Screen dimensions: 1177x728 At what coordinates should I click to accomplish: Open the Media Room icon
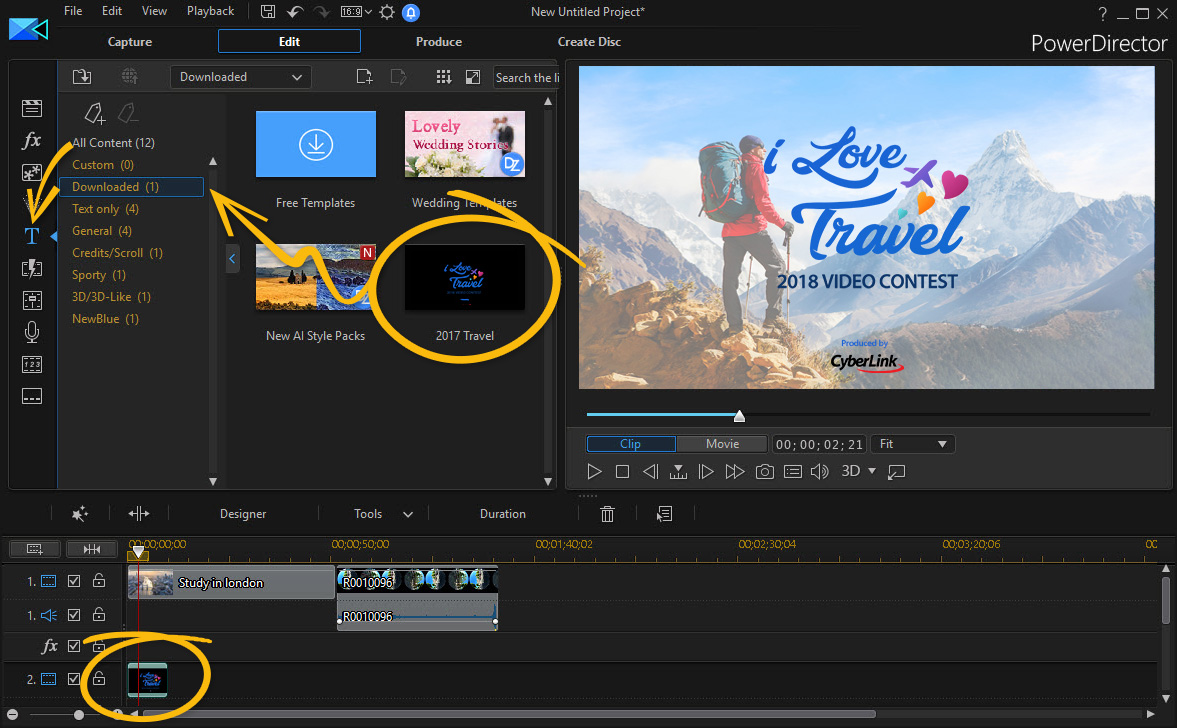(32, 108)
